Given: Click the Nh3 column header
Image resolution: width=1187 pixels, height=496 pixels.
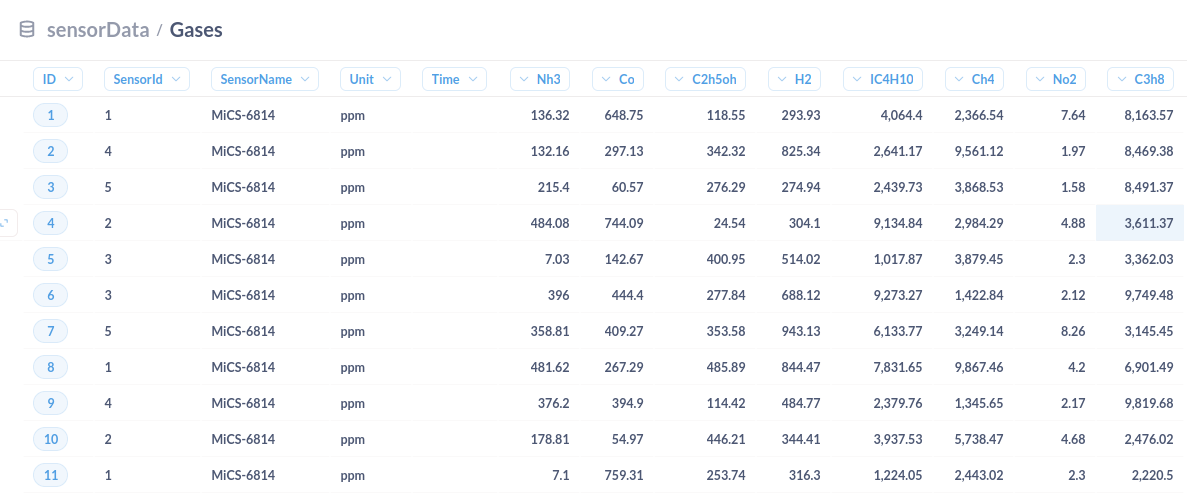Looking at the screenshot, I should tap(541, 79).
